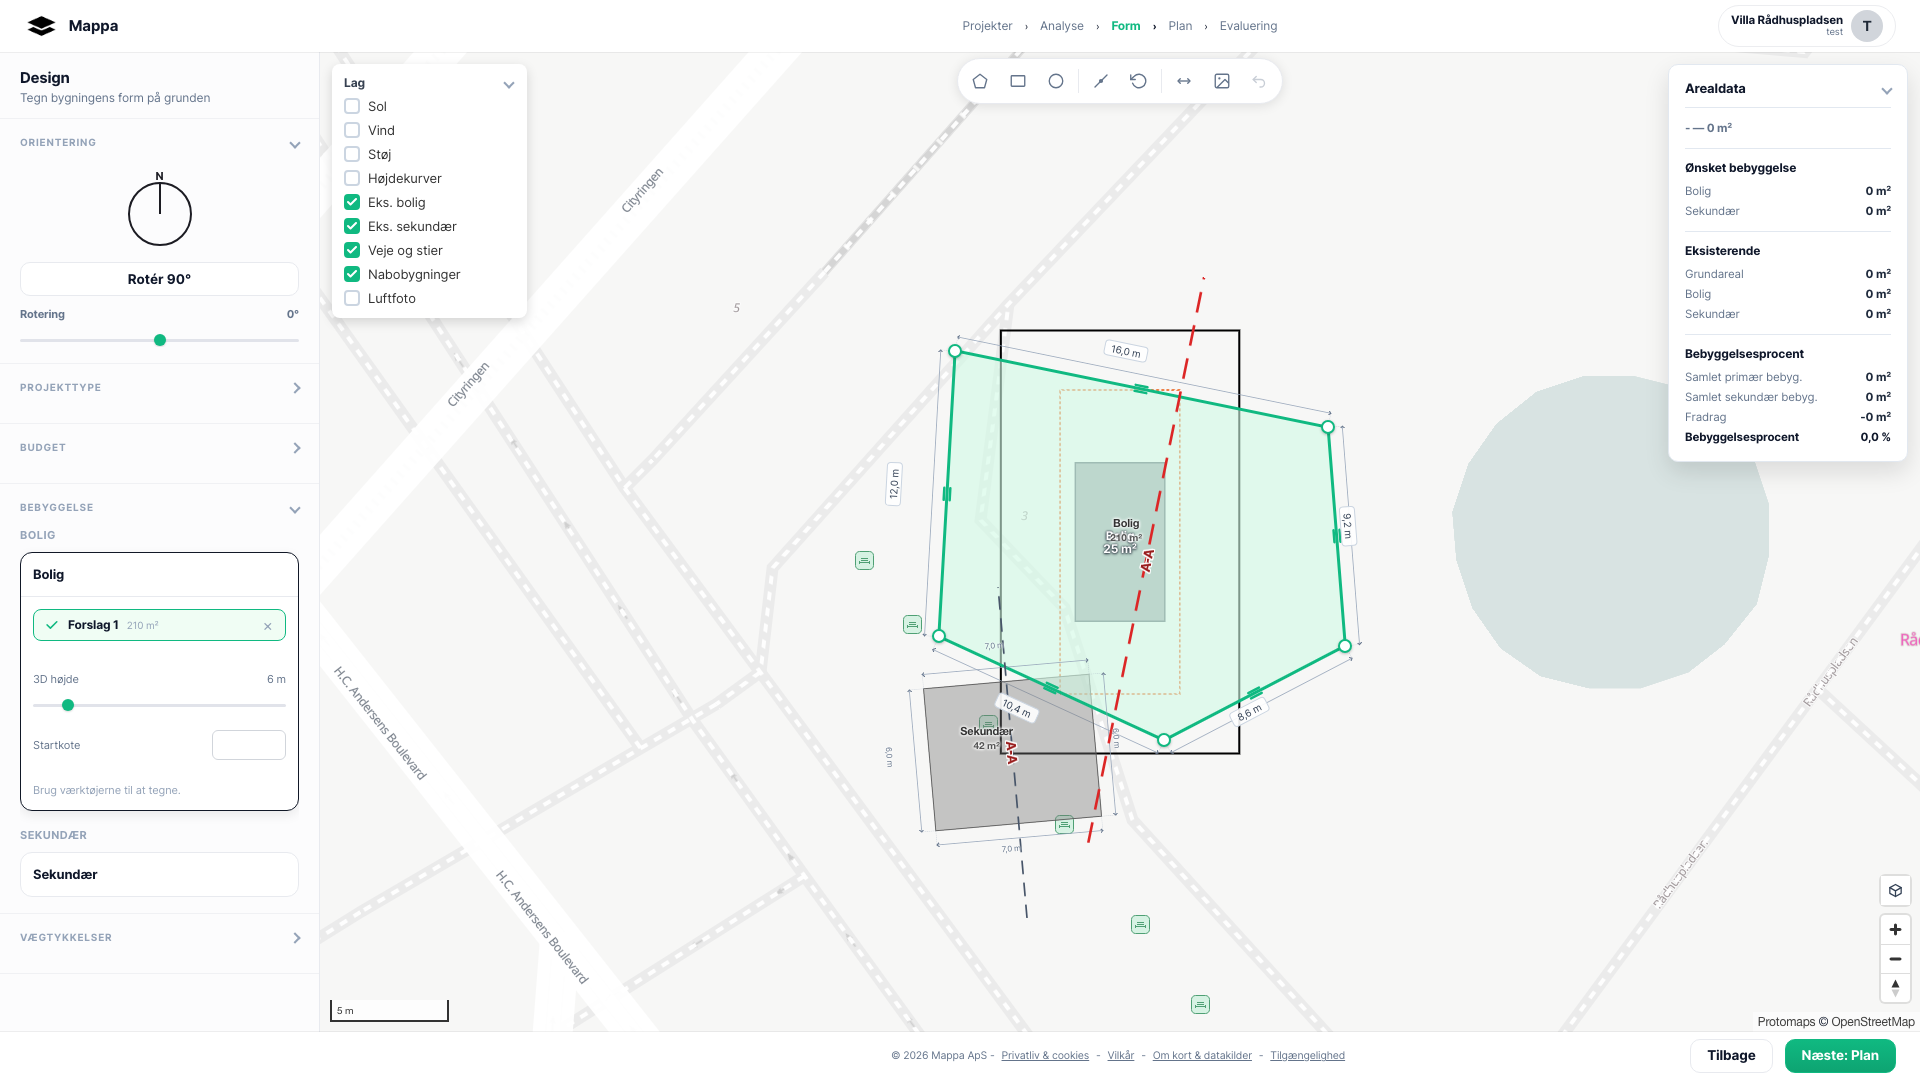Screen dimensions: 1920x1080
Task: Open the image import tool
Action: [x=1222, y=81]
